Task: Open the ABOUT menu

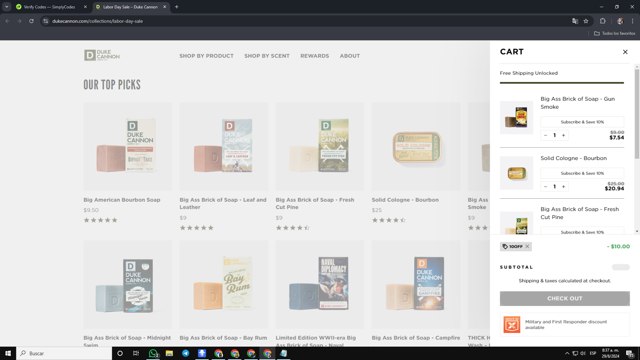Action: [x=350, y=56]
